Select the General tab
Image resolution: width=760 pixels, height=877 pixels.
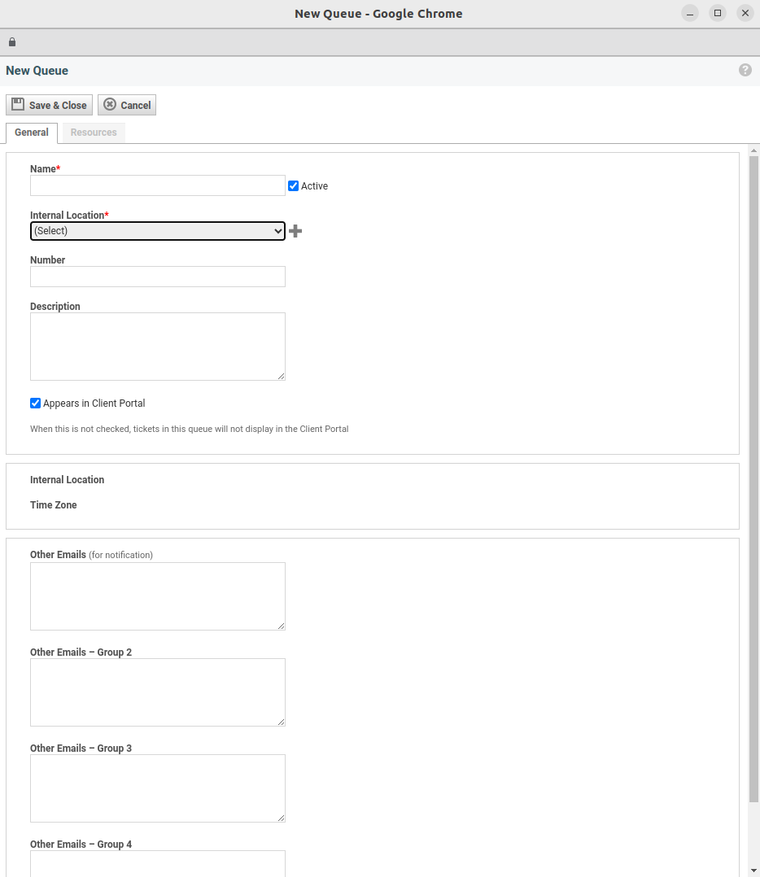point(31,132)
